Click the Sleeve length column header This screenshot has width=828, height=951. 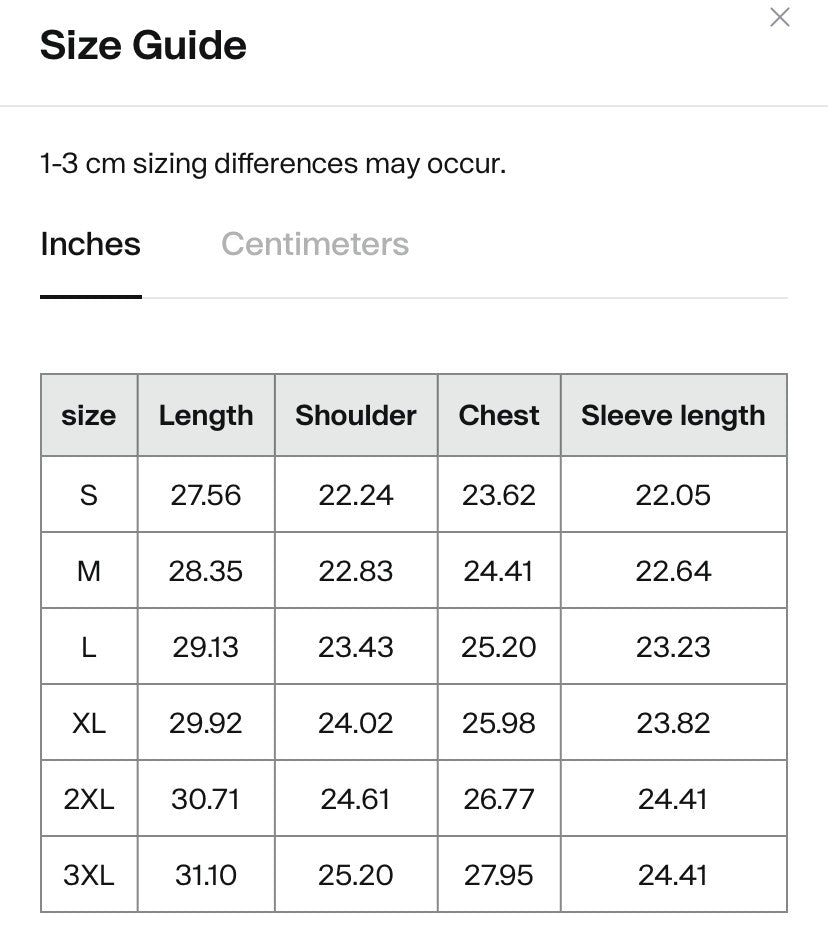pos(673,416)
